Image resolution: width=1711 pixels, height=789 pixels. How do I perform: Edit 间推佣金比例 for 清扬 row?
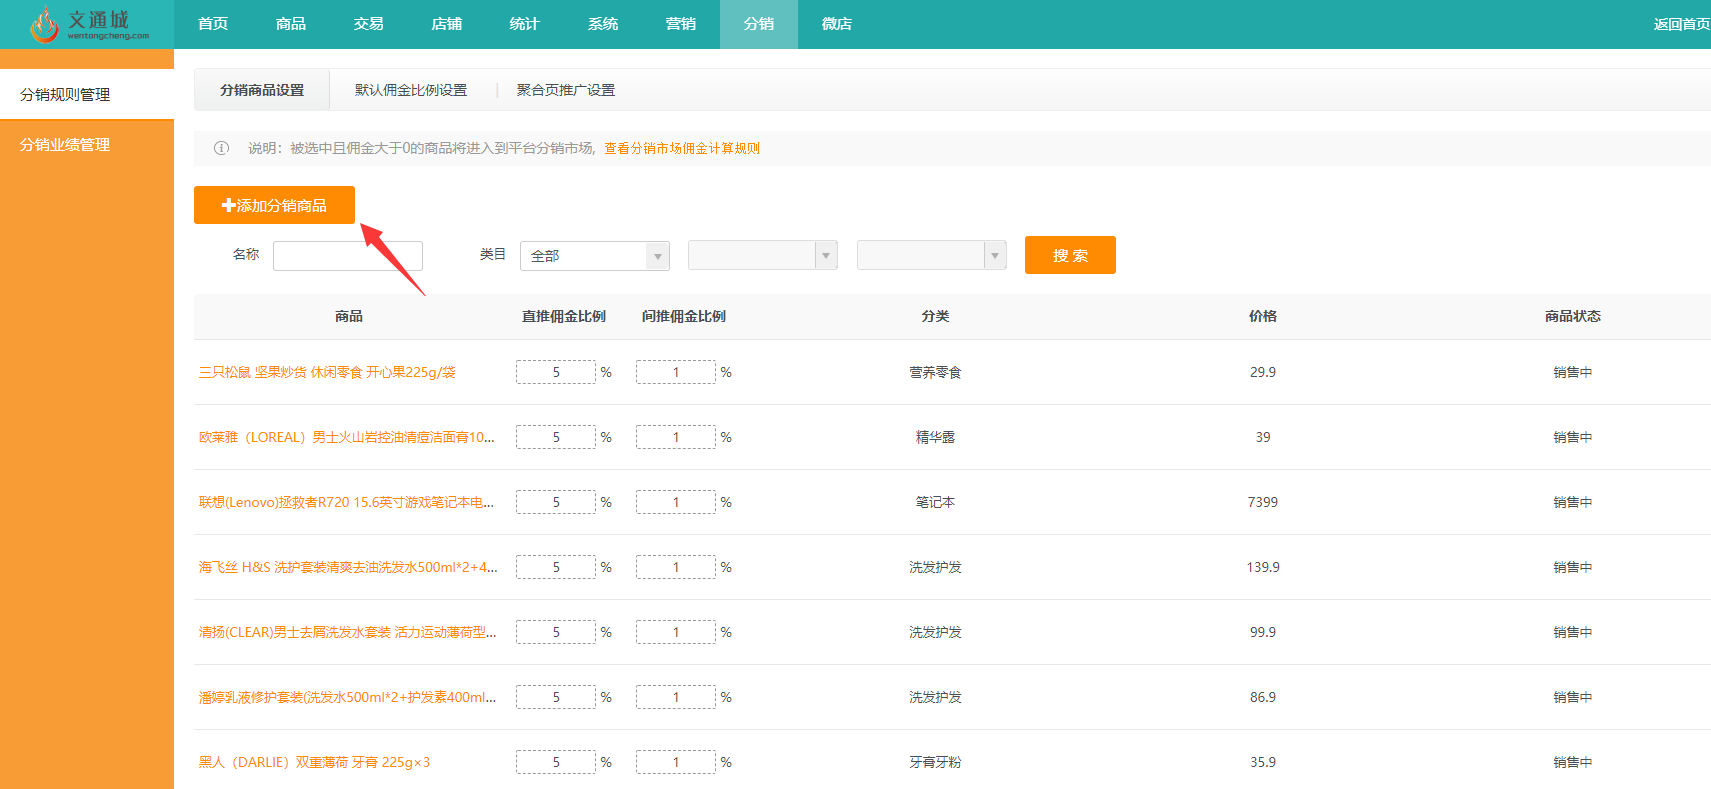676,632
